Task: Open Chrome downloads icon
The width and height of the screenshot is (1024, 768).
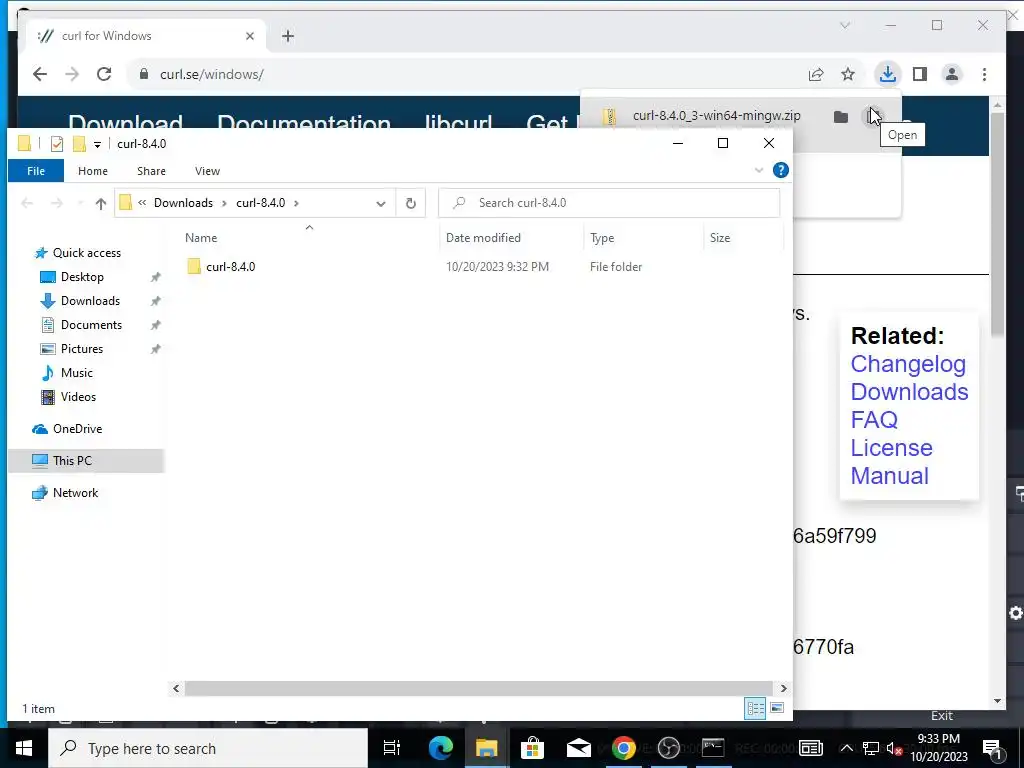Action: point(888,74)
